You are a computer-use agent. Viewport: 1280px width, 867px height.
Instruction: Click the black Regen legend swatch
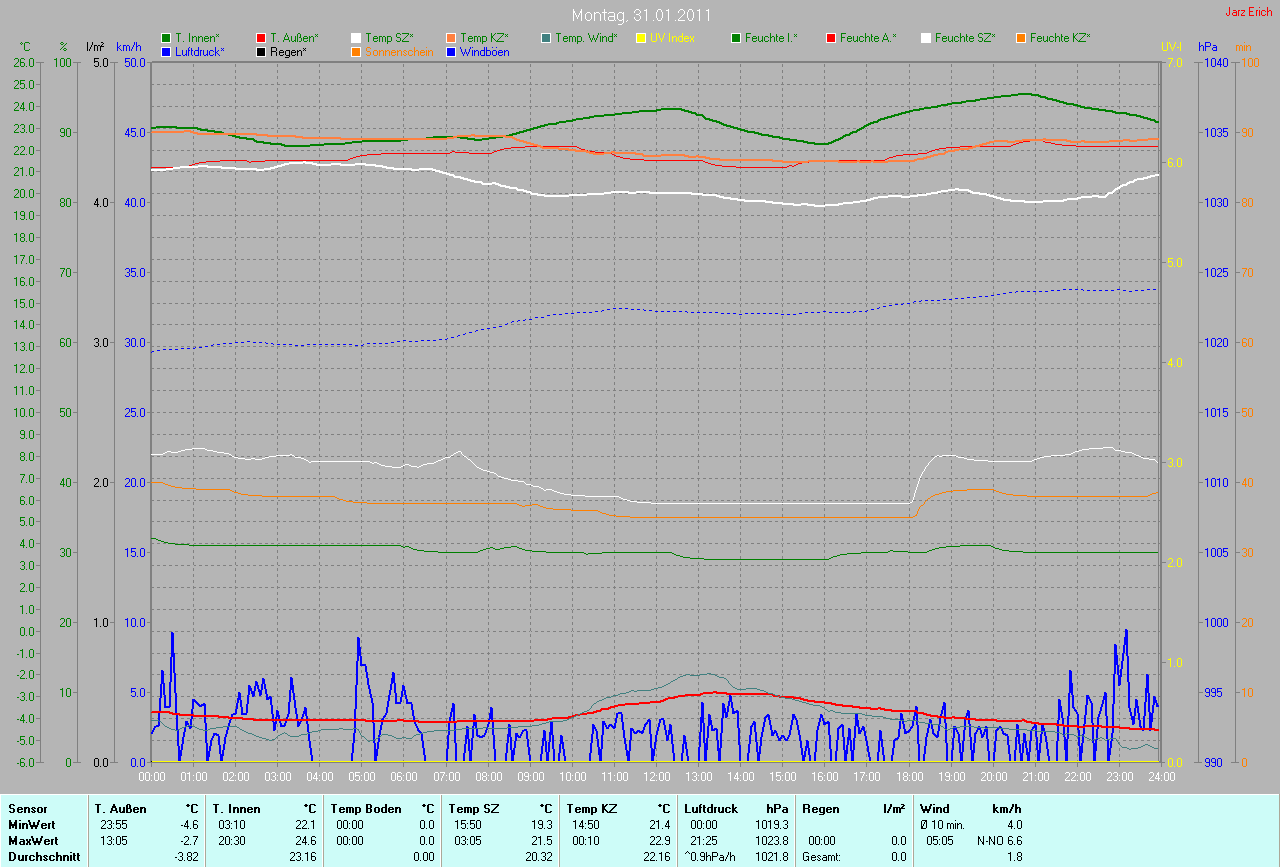(x=261, y=51)
